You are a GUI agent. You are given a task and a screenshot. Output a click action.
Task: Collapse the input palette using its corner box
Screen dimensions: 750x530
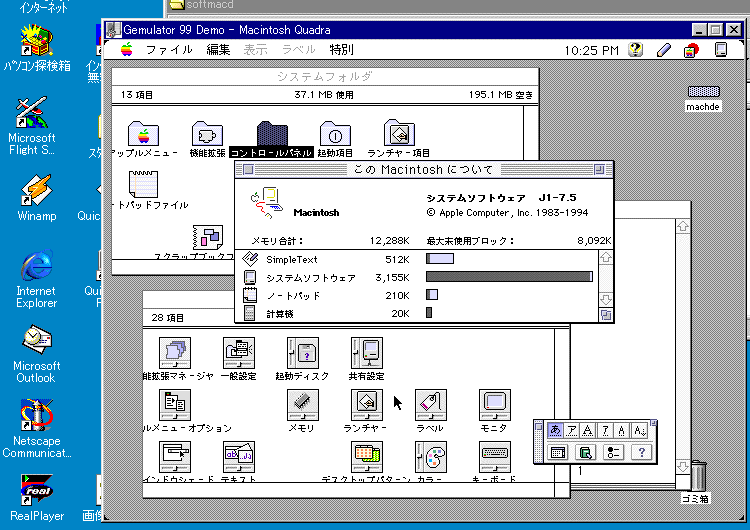point(653,423)
